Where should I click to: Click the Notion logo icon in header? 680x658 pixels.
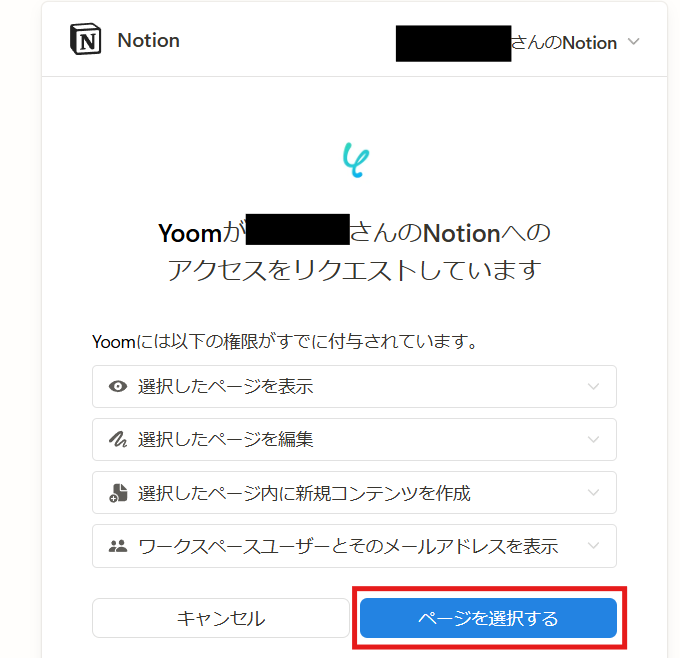(86, 41)
